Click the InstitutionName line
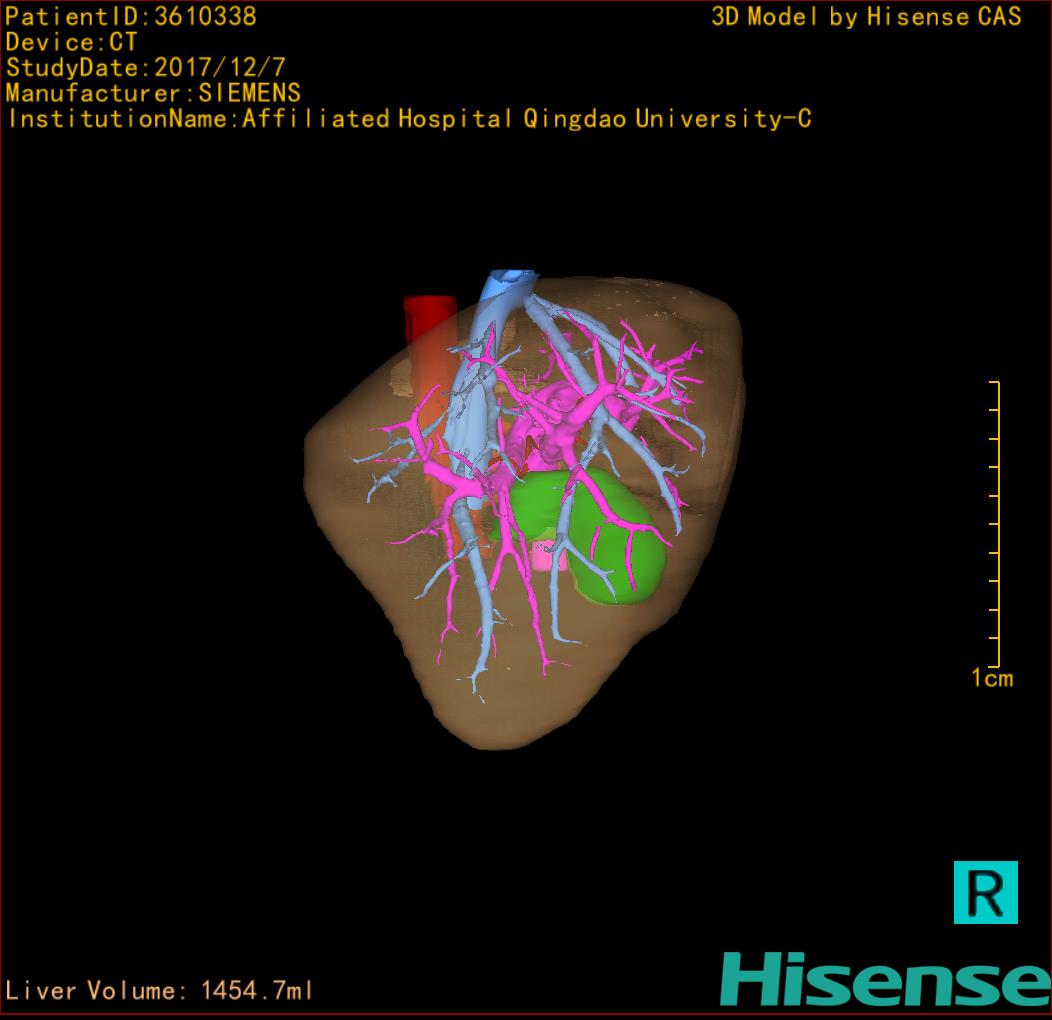Image resolution: width=1052 pixels, height=1020 pixels. tap(408, 119)
